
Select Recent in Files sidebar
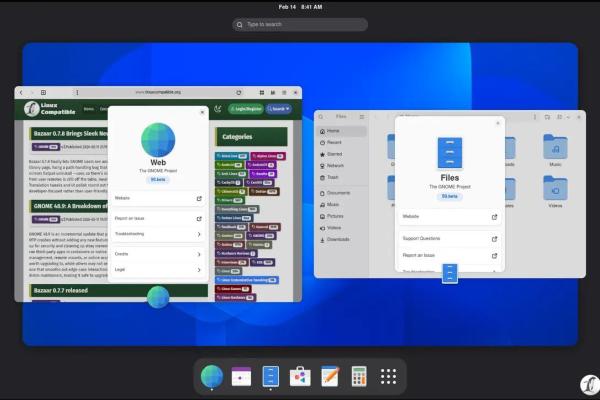(342, 142)
